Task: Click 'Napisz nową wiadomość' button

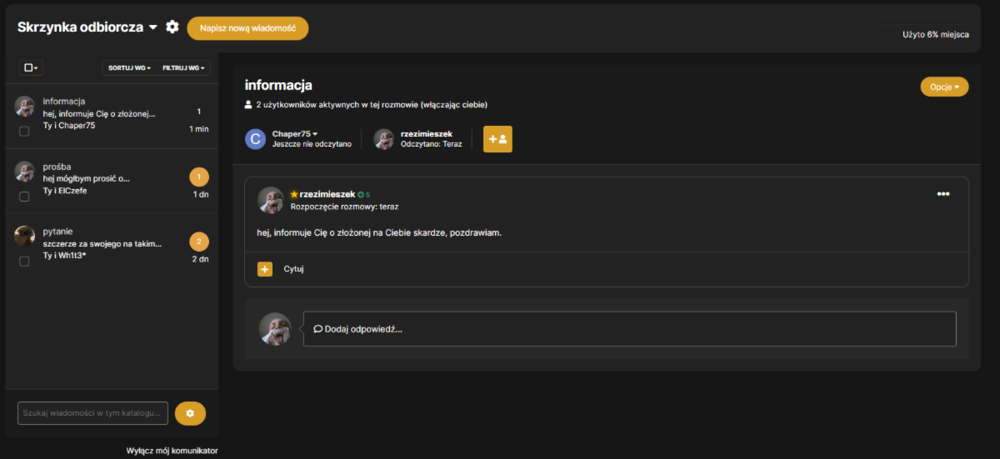Action: coord(247,29)
